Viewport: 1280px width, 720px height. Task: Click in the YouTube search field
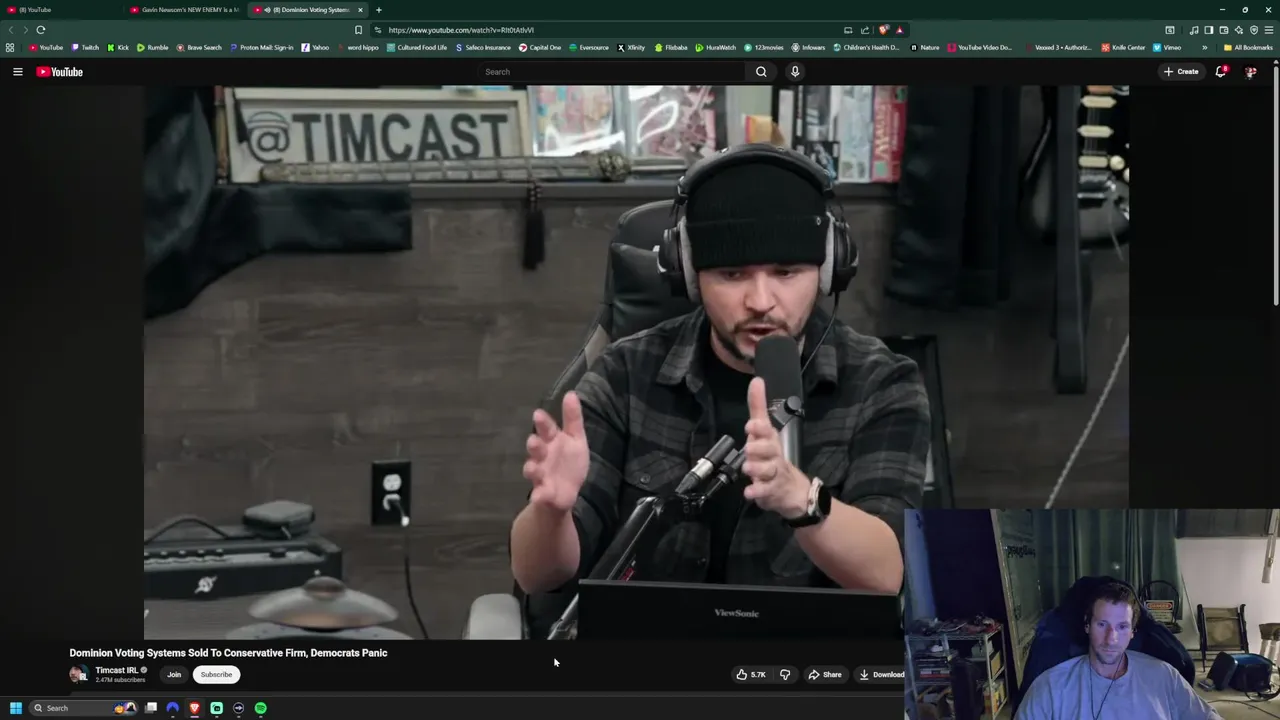pos(612,71)
